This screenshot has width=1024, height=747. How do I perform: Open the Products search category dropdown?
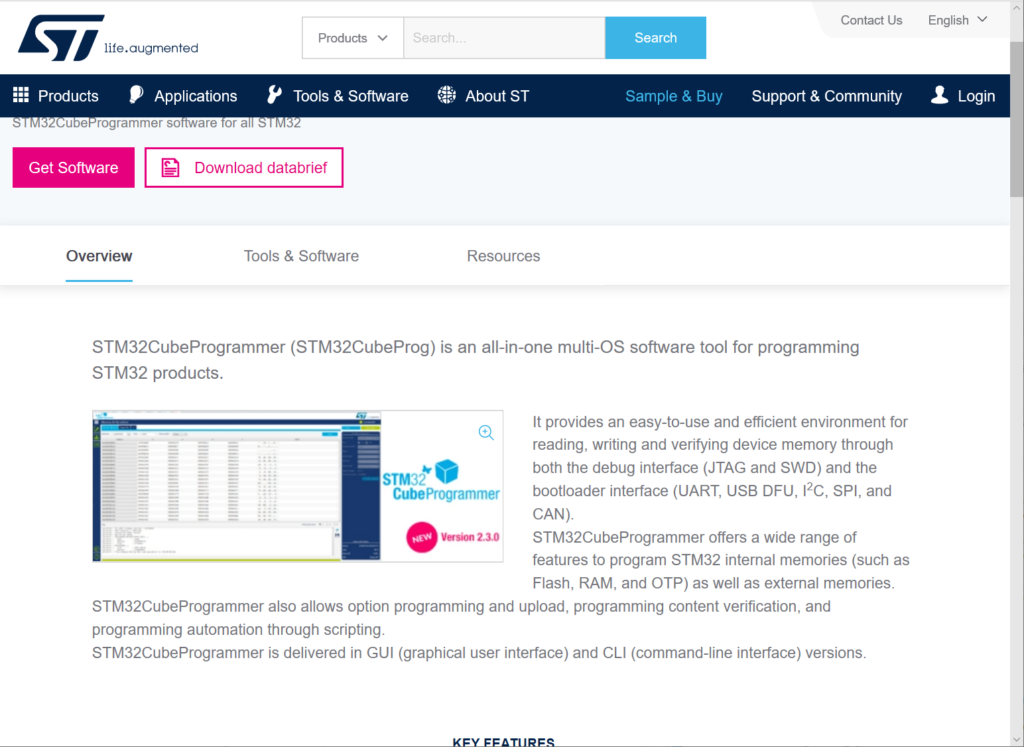[x=351, y=37]
